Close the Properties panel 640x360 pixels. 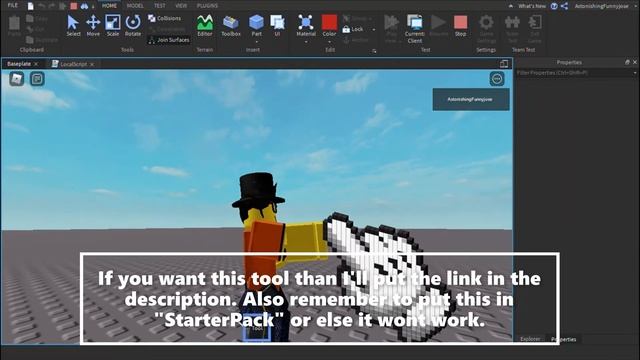635,62
